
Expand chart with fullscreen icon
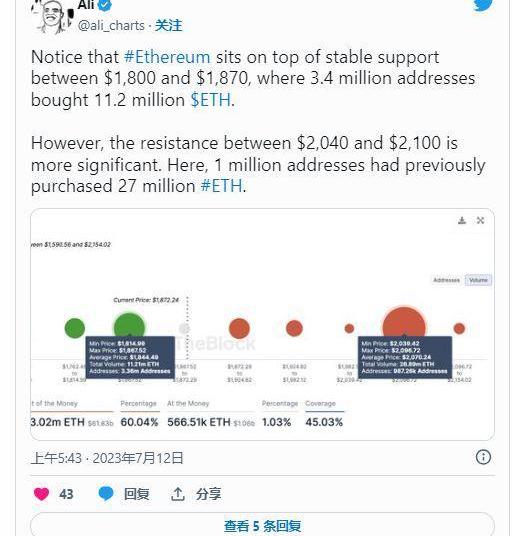480,220
